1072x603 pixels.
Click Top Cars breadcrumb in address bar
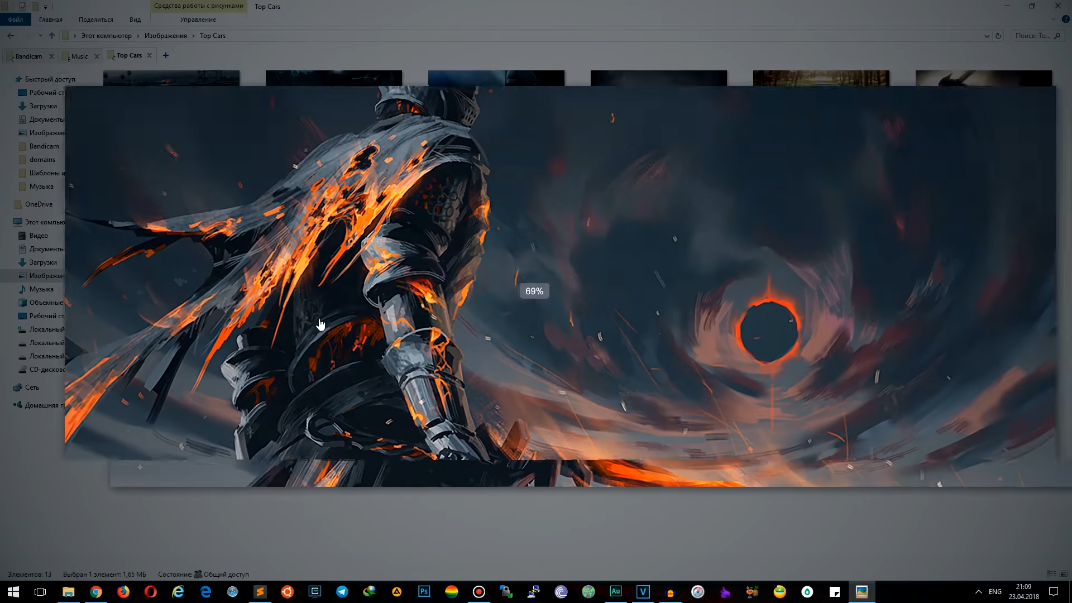point(212,36)
